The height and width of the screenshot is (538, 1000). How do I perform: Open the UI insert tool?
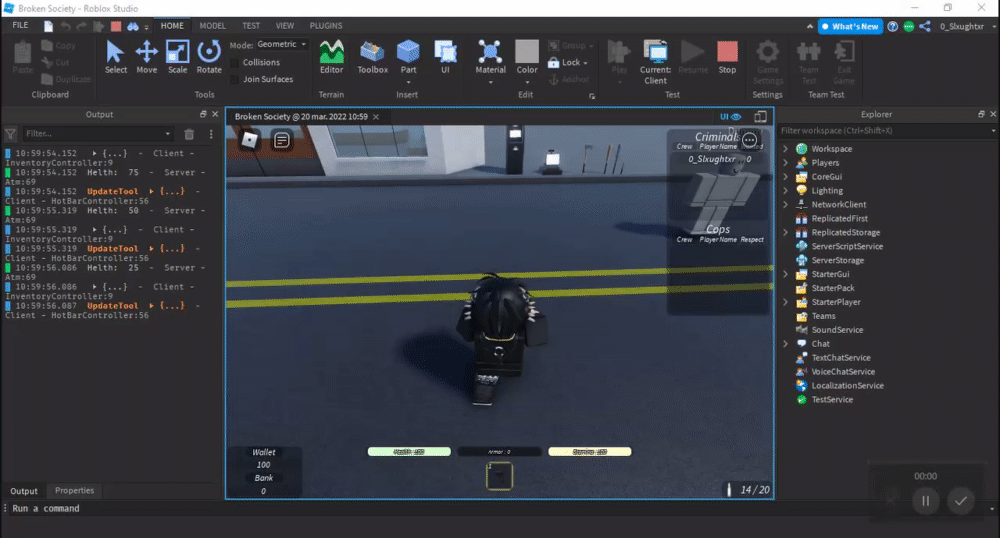[x=445, y=57]
